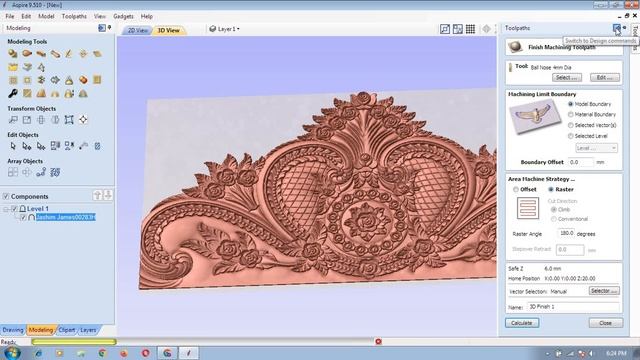
Task: Select the Selected Level radio button
Action: pos(571,136)
